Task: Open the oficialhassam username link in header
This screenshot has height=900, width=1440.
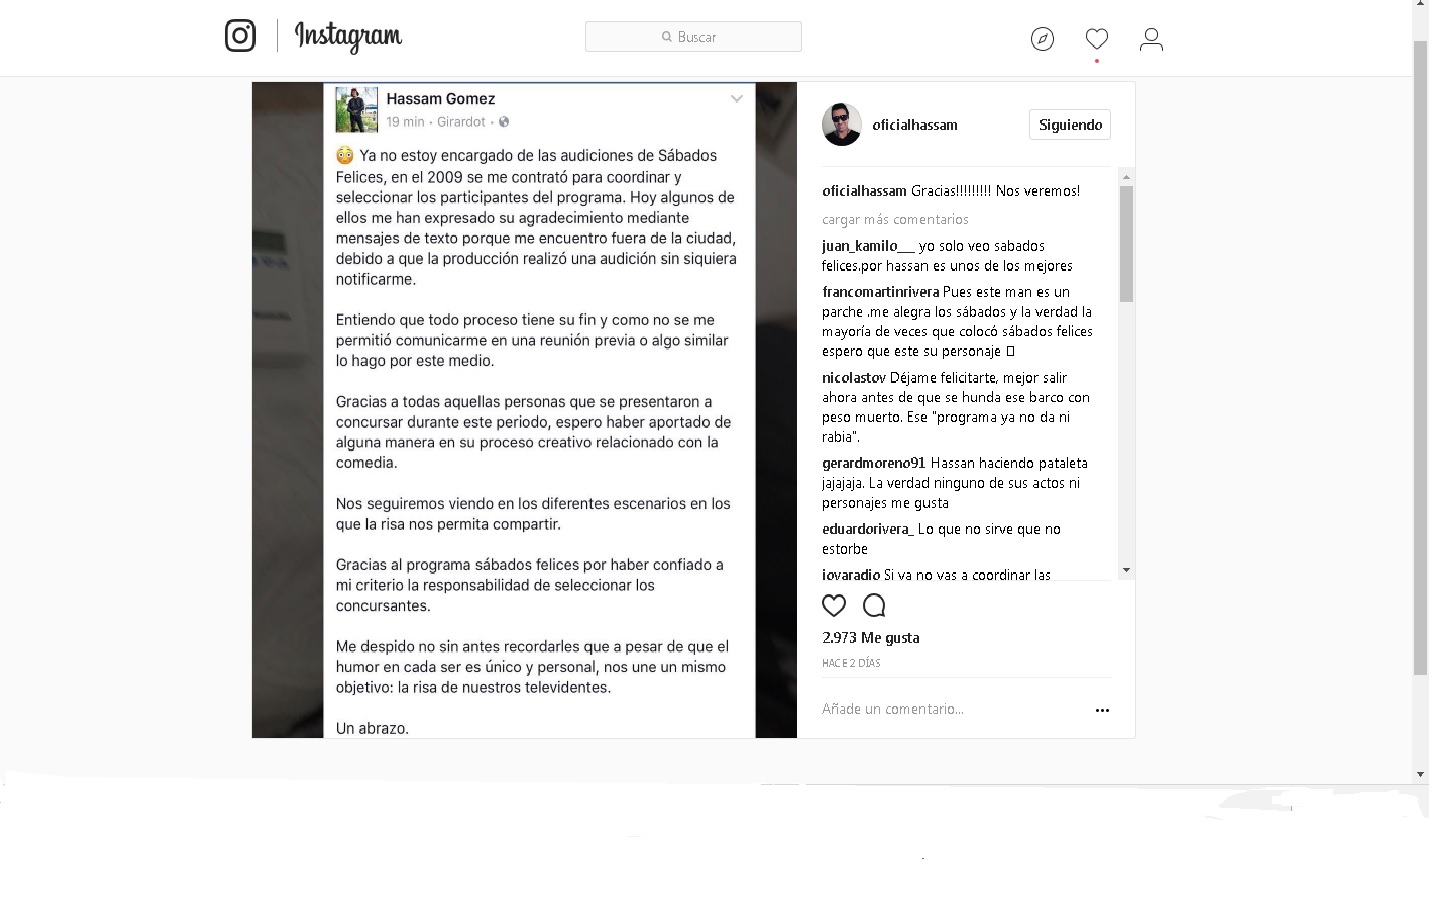Action: [915, 125]
